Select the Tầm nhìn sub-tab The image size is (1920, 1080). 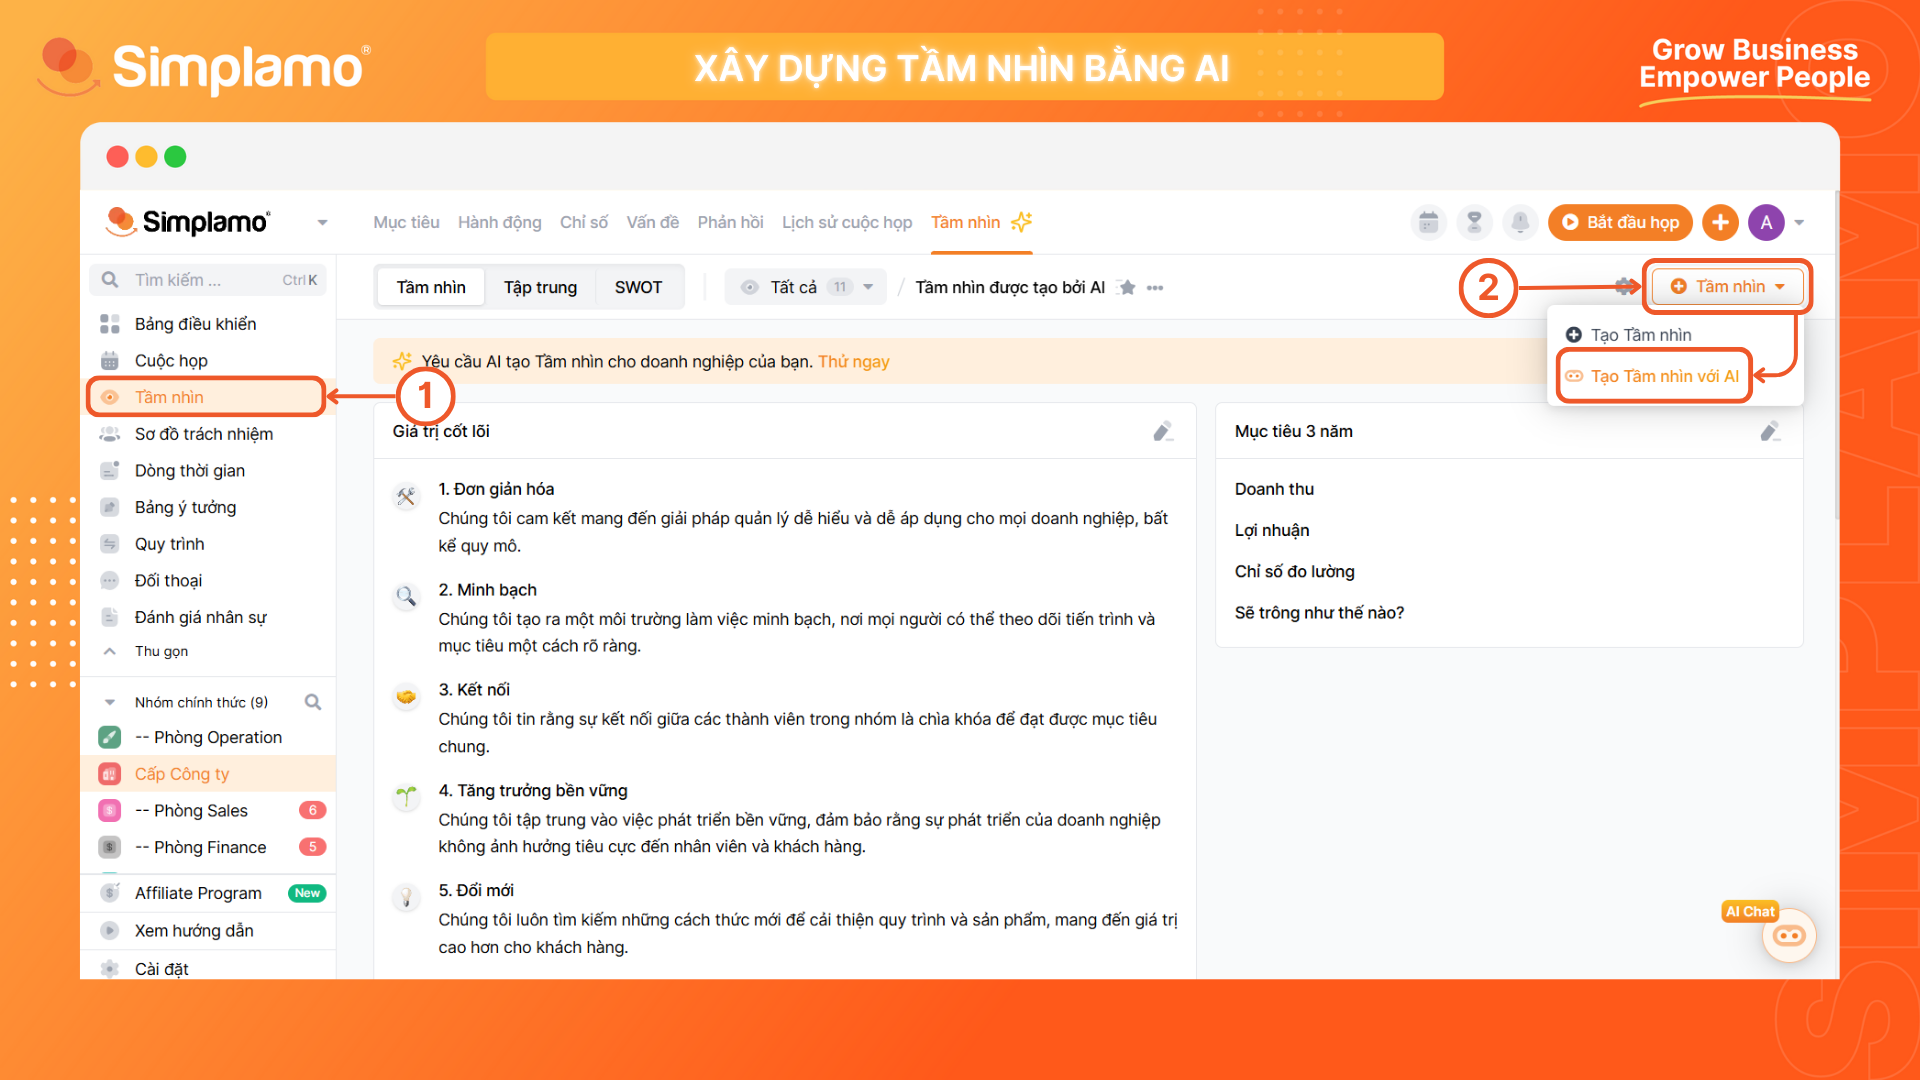click(430, 287)
